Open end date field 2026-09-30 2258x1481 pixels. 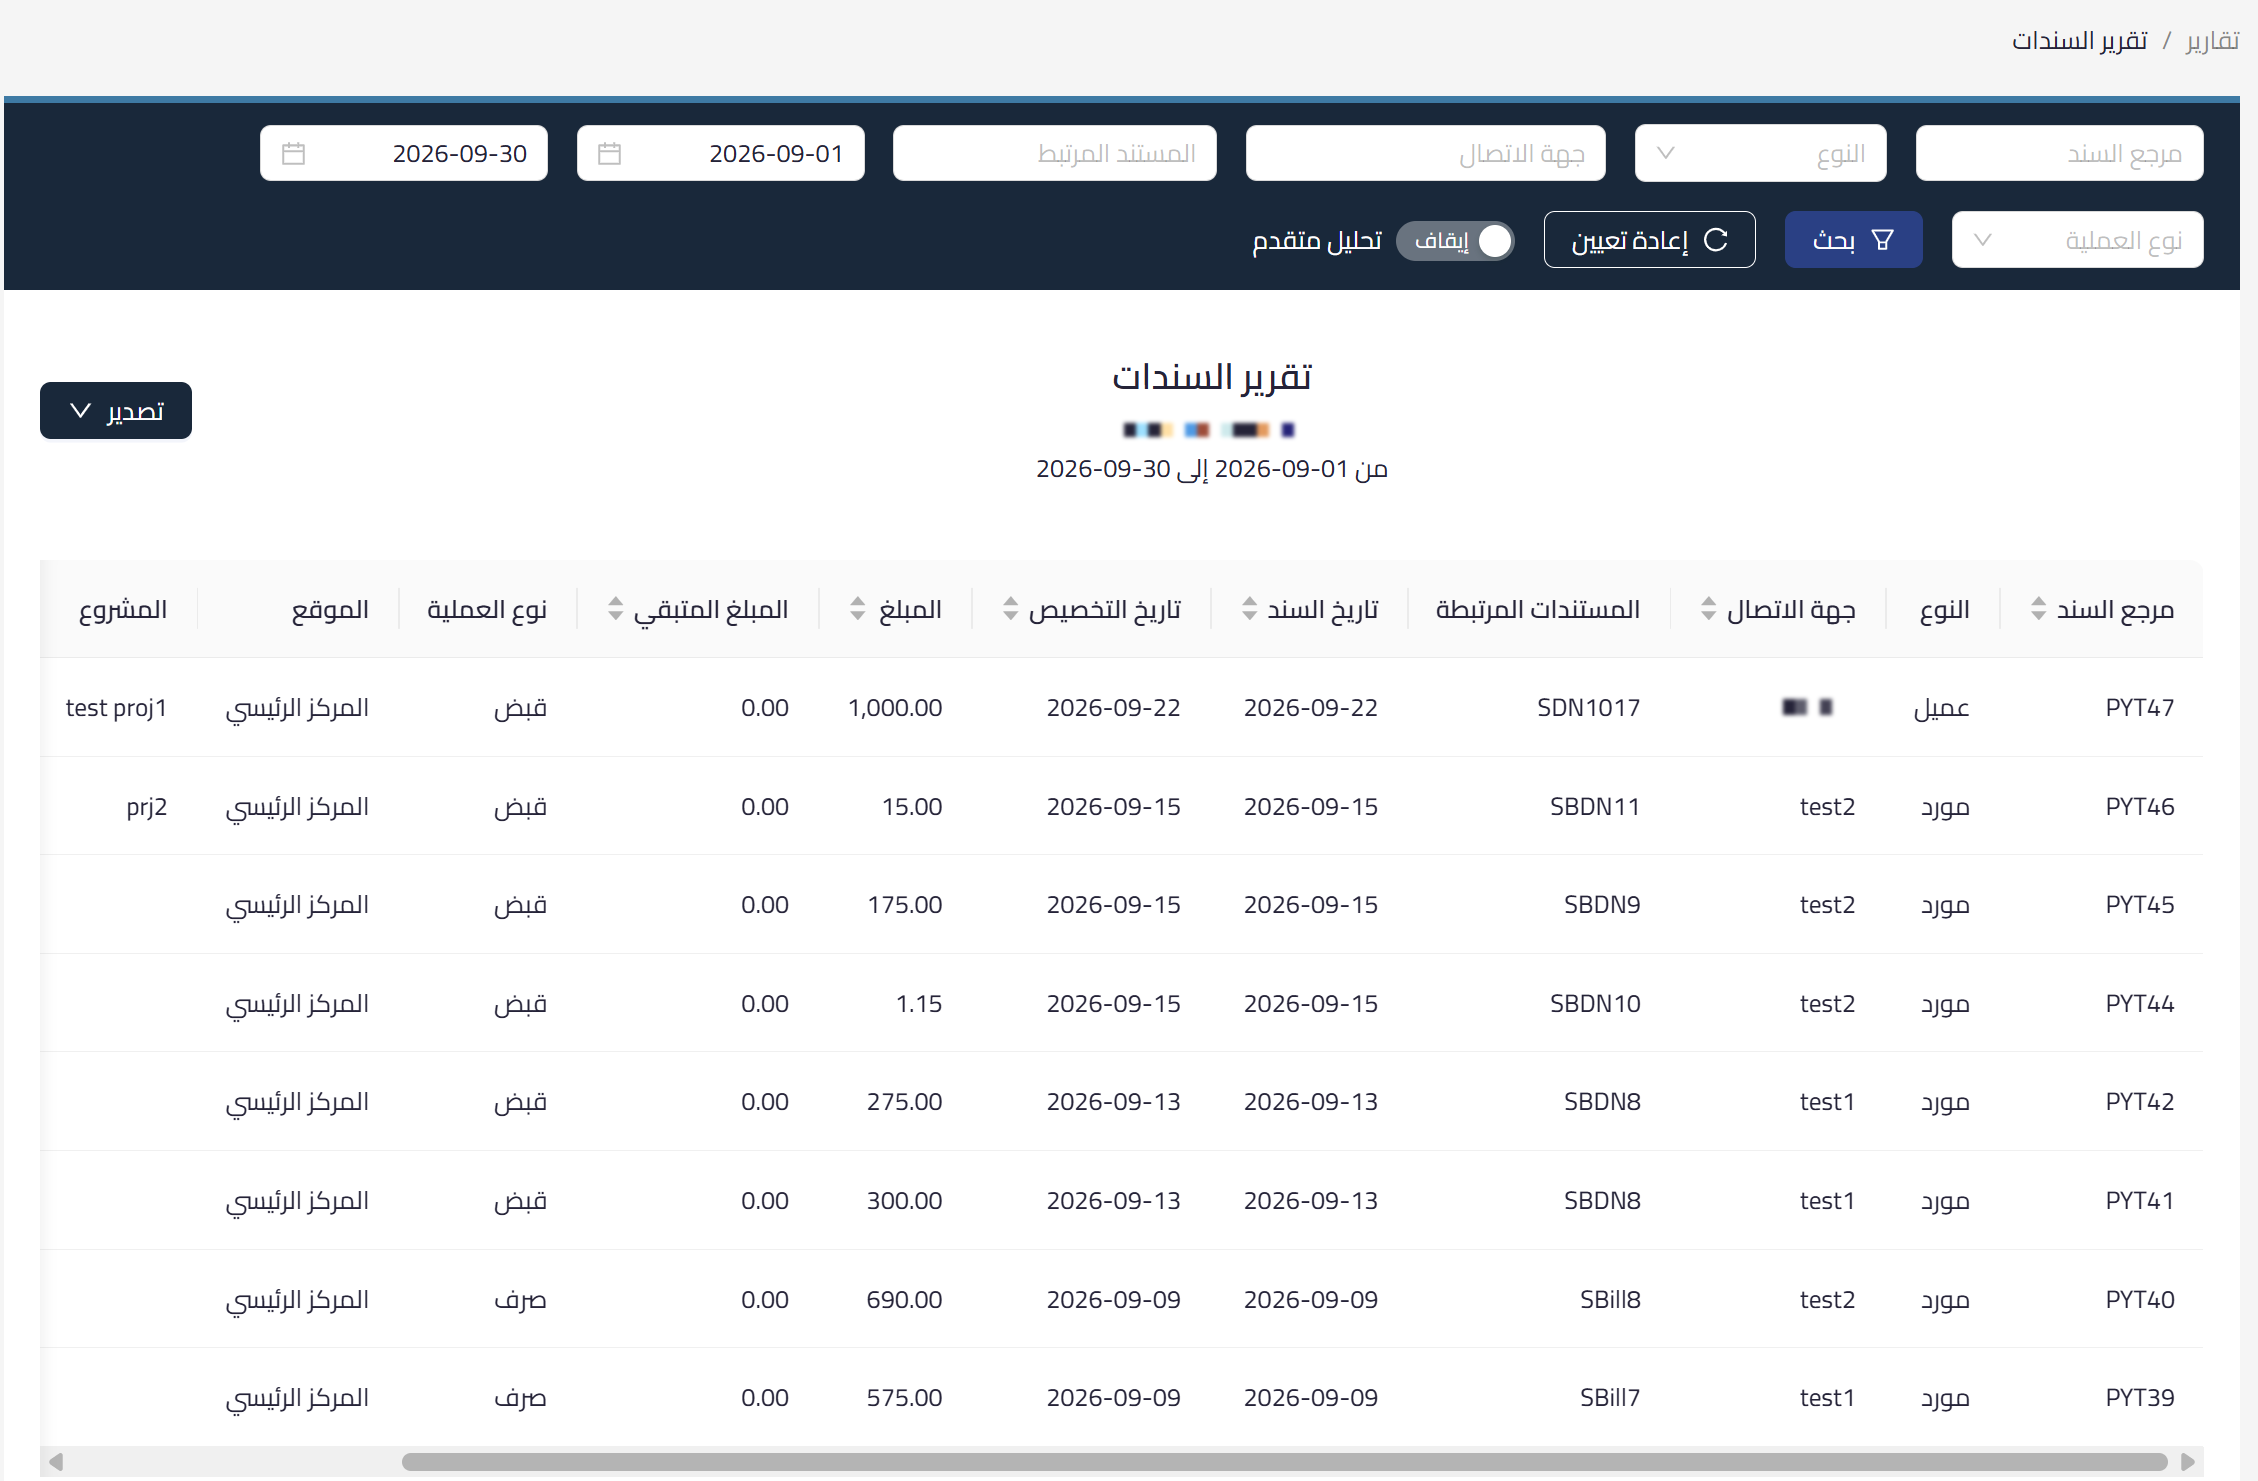[403, 153]
